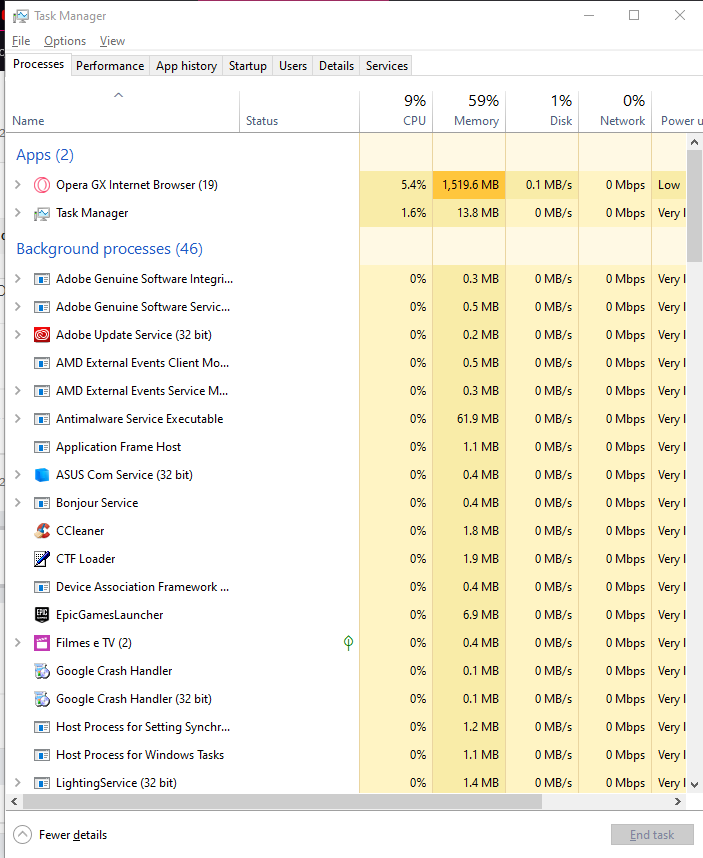Select the 5.4% CPU value
This screenshot has width=703, height=858.
[x=396, y=185]
